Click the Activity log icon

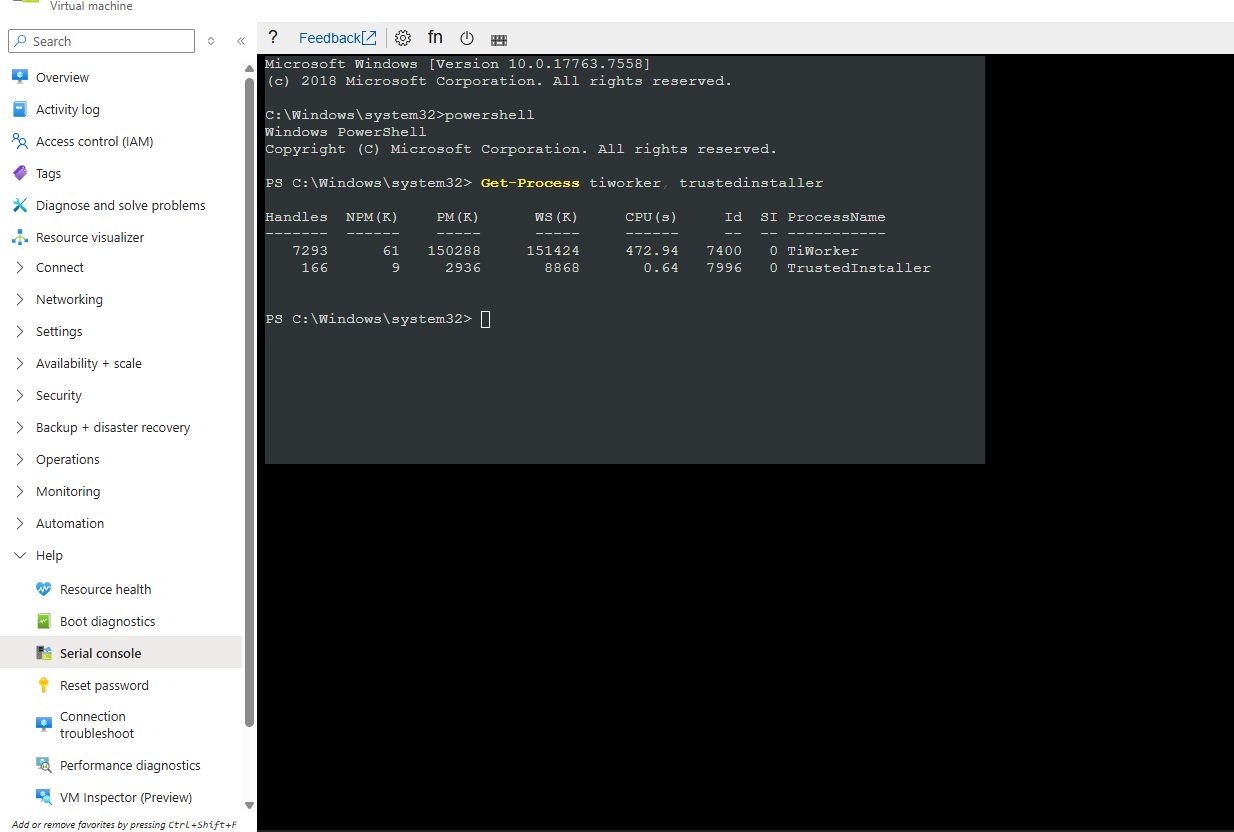pos(20,109)
